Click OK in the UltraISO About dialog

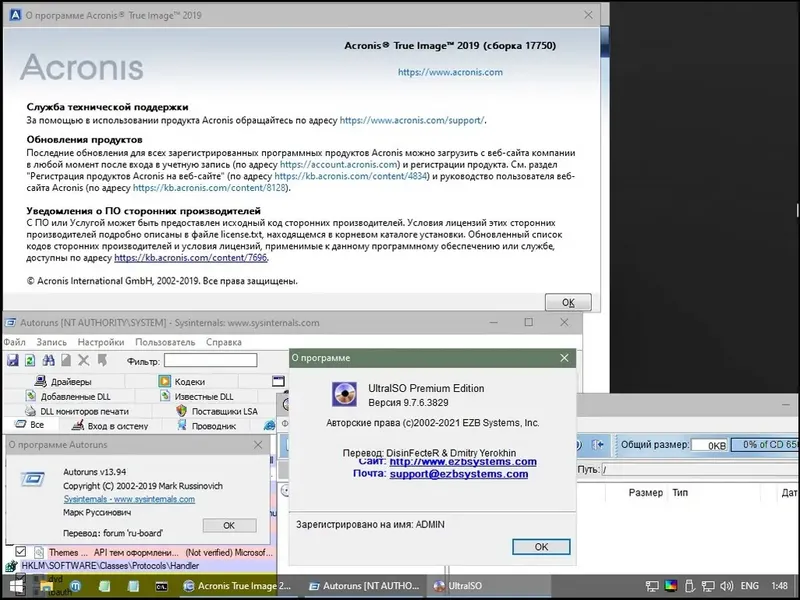[540, 547]
